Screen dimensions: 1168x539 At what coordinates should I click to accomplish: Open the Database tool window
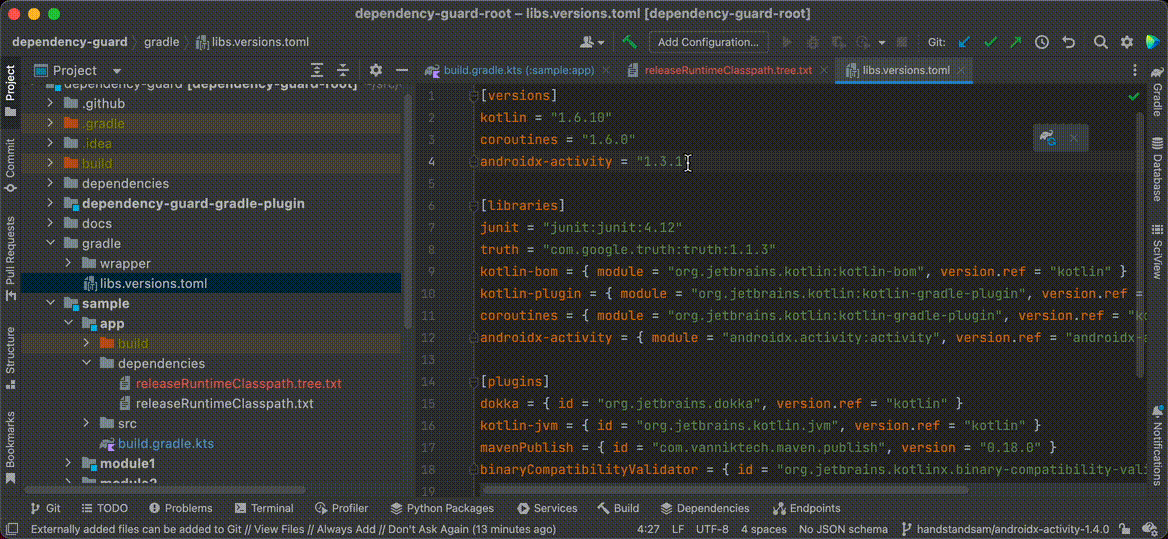[1158, 168]
